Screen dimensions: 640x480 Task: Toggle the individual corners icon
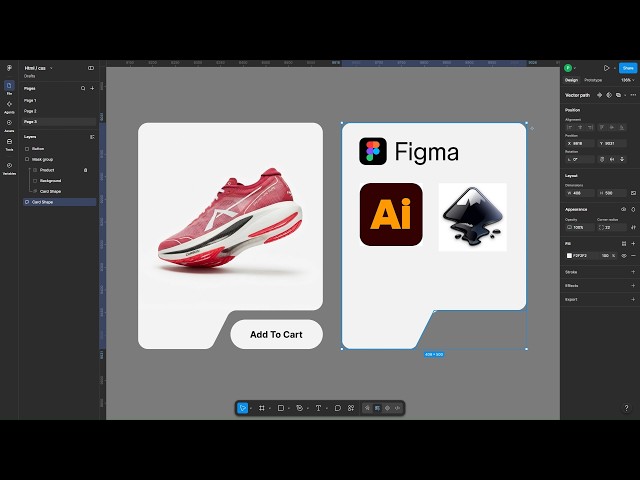(x=633, y=227)
